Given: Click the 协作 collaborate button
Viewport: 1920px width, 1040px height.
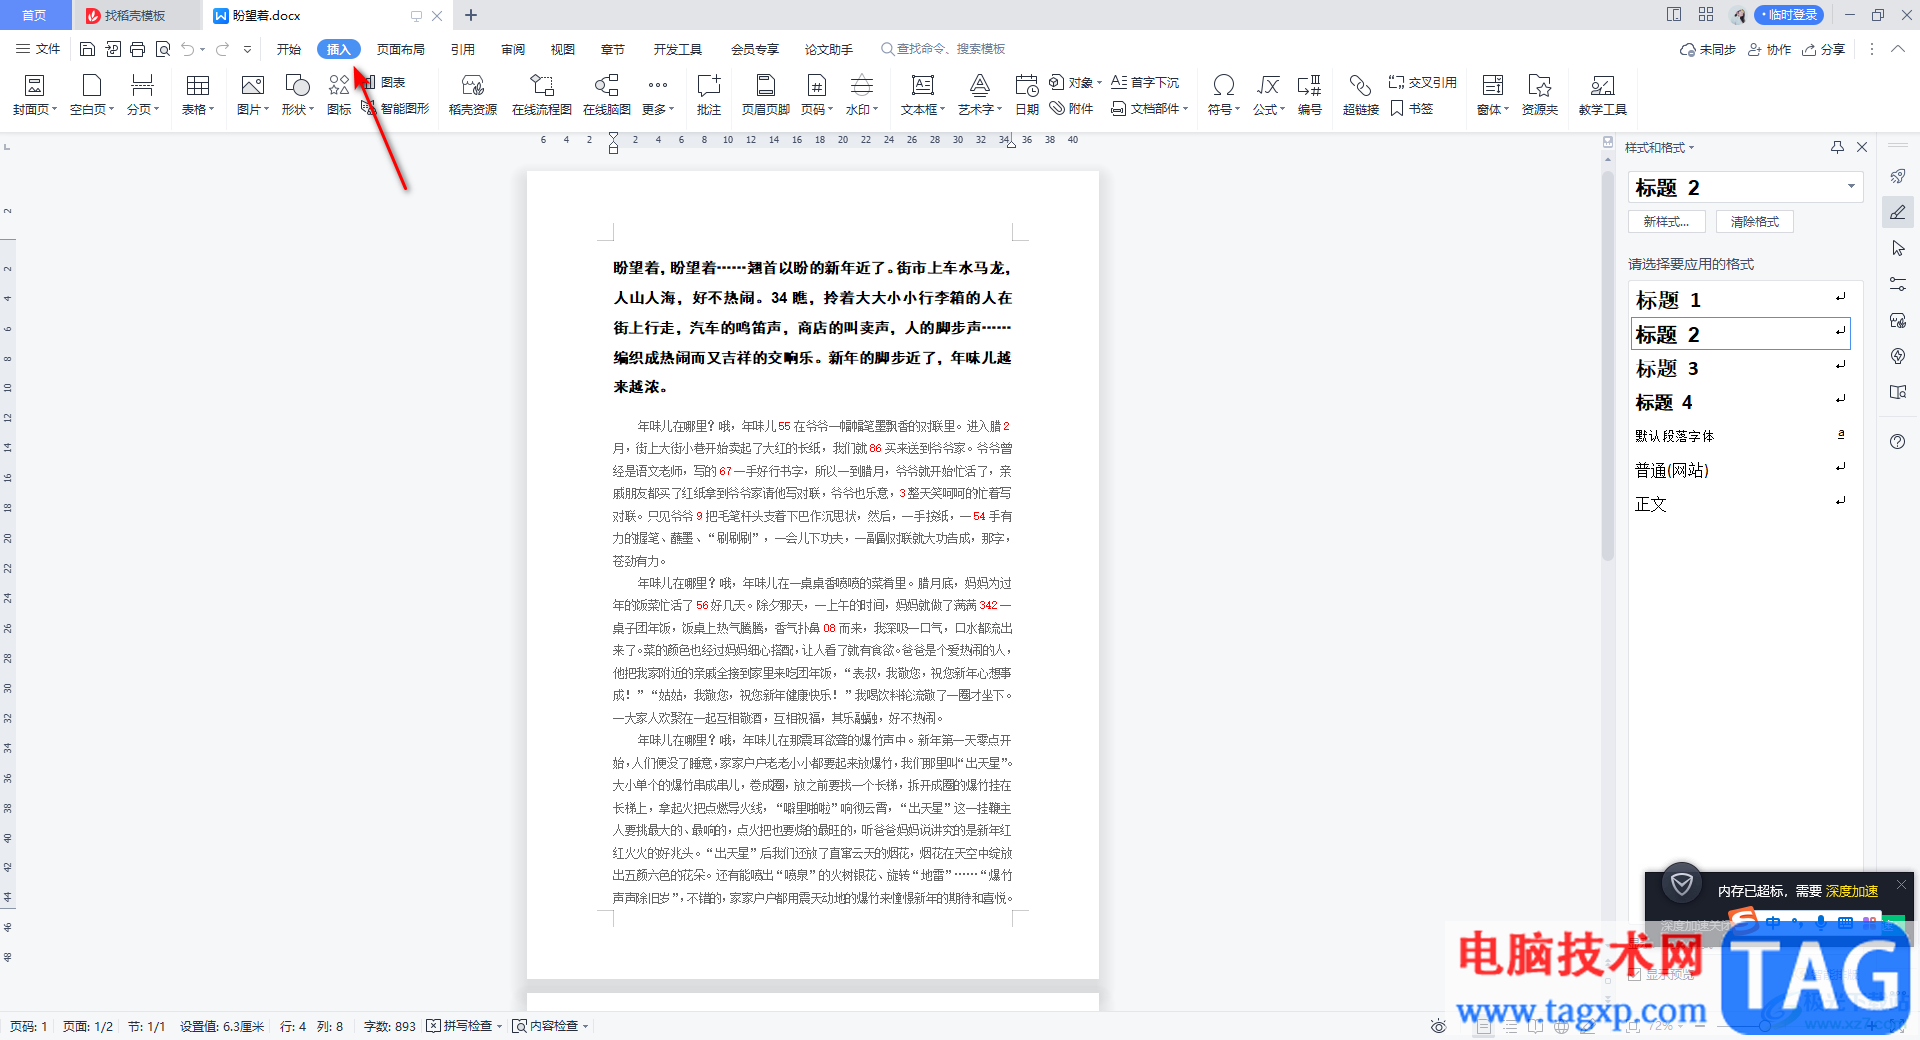Looking at the screenshot, I should click(x=1770, y=49).
